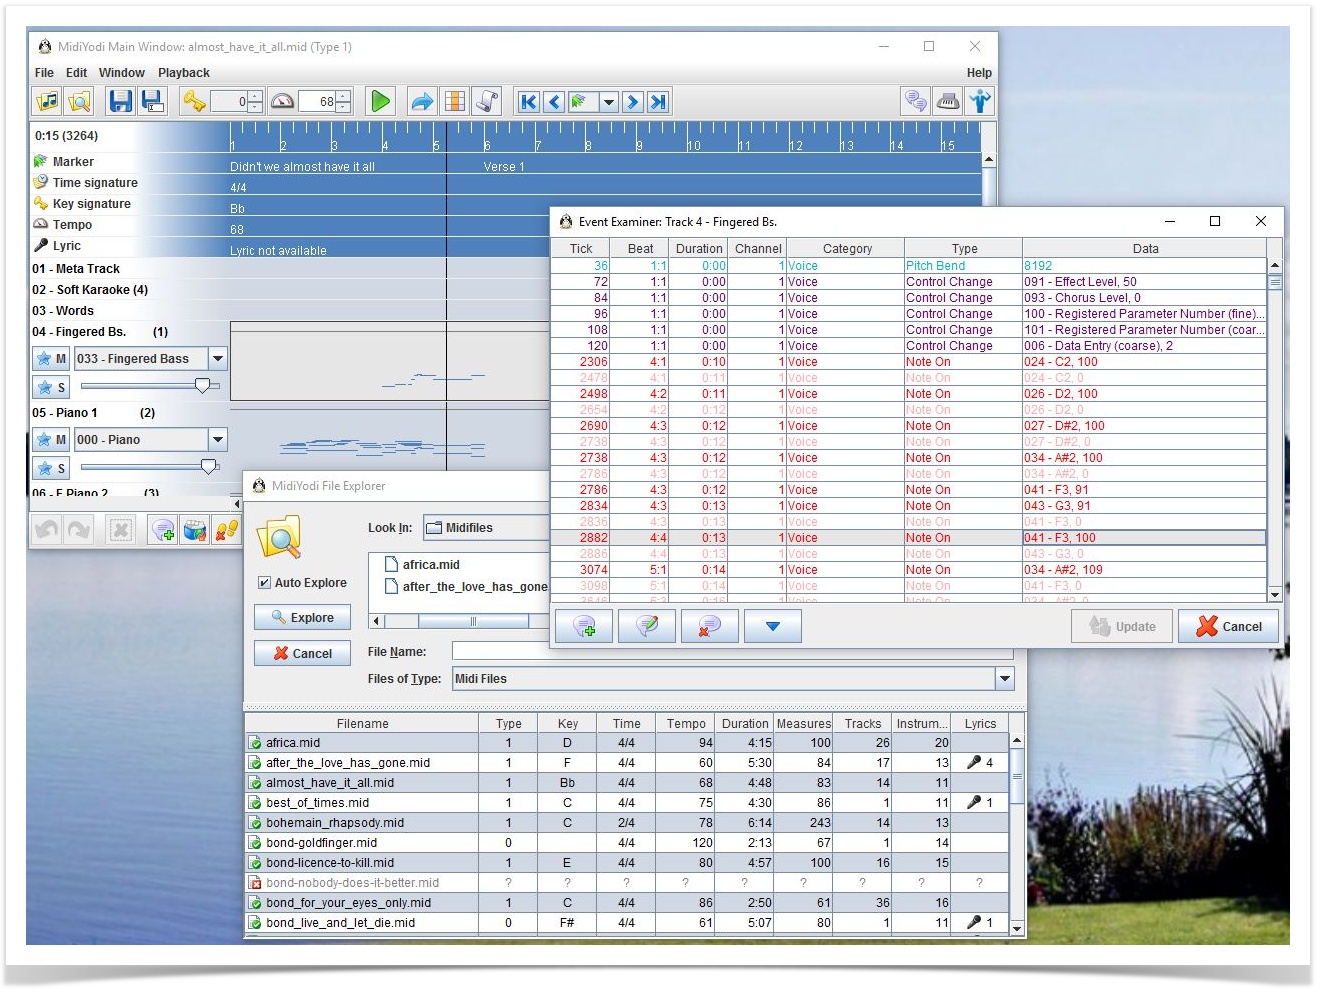1324x994 pixels.
Task: Open the Edit menu
Action: point(76,73)
